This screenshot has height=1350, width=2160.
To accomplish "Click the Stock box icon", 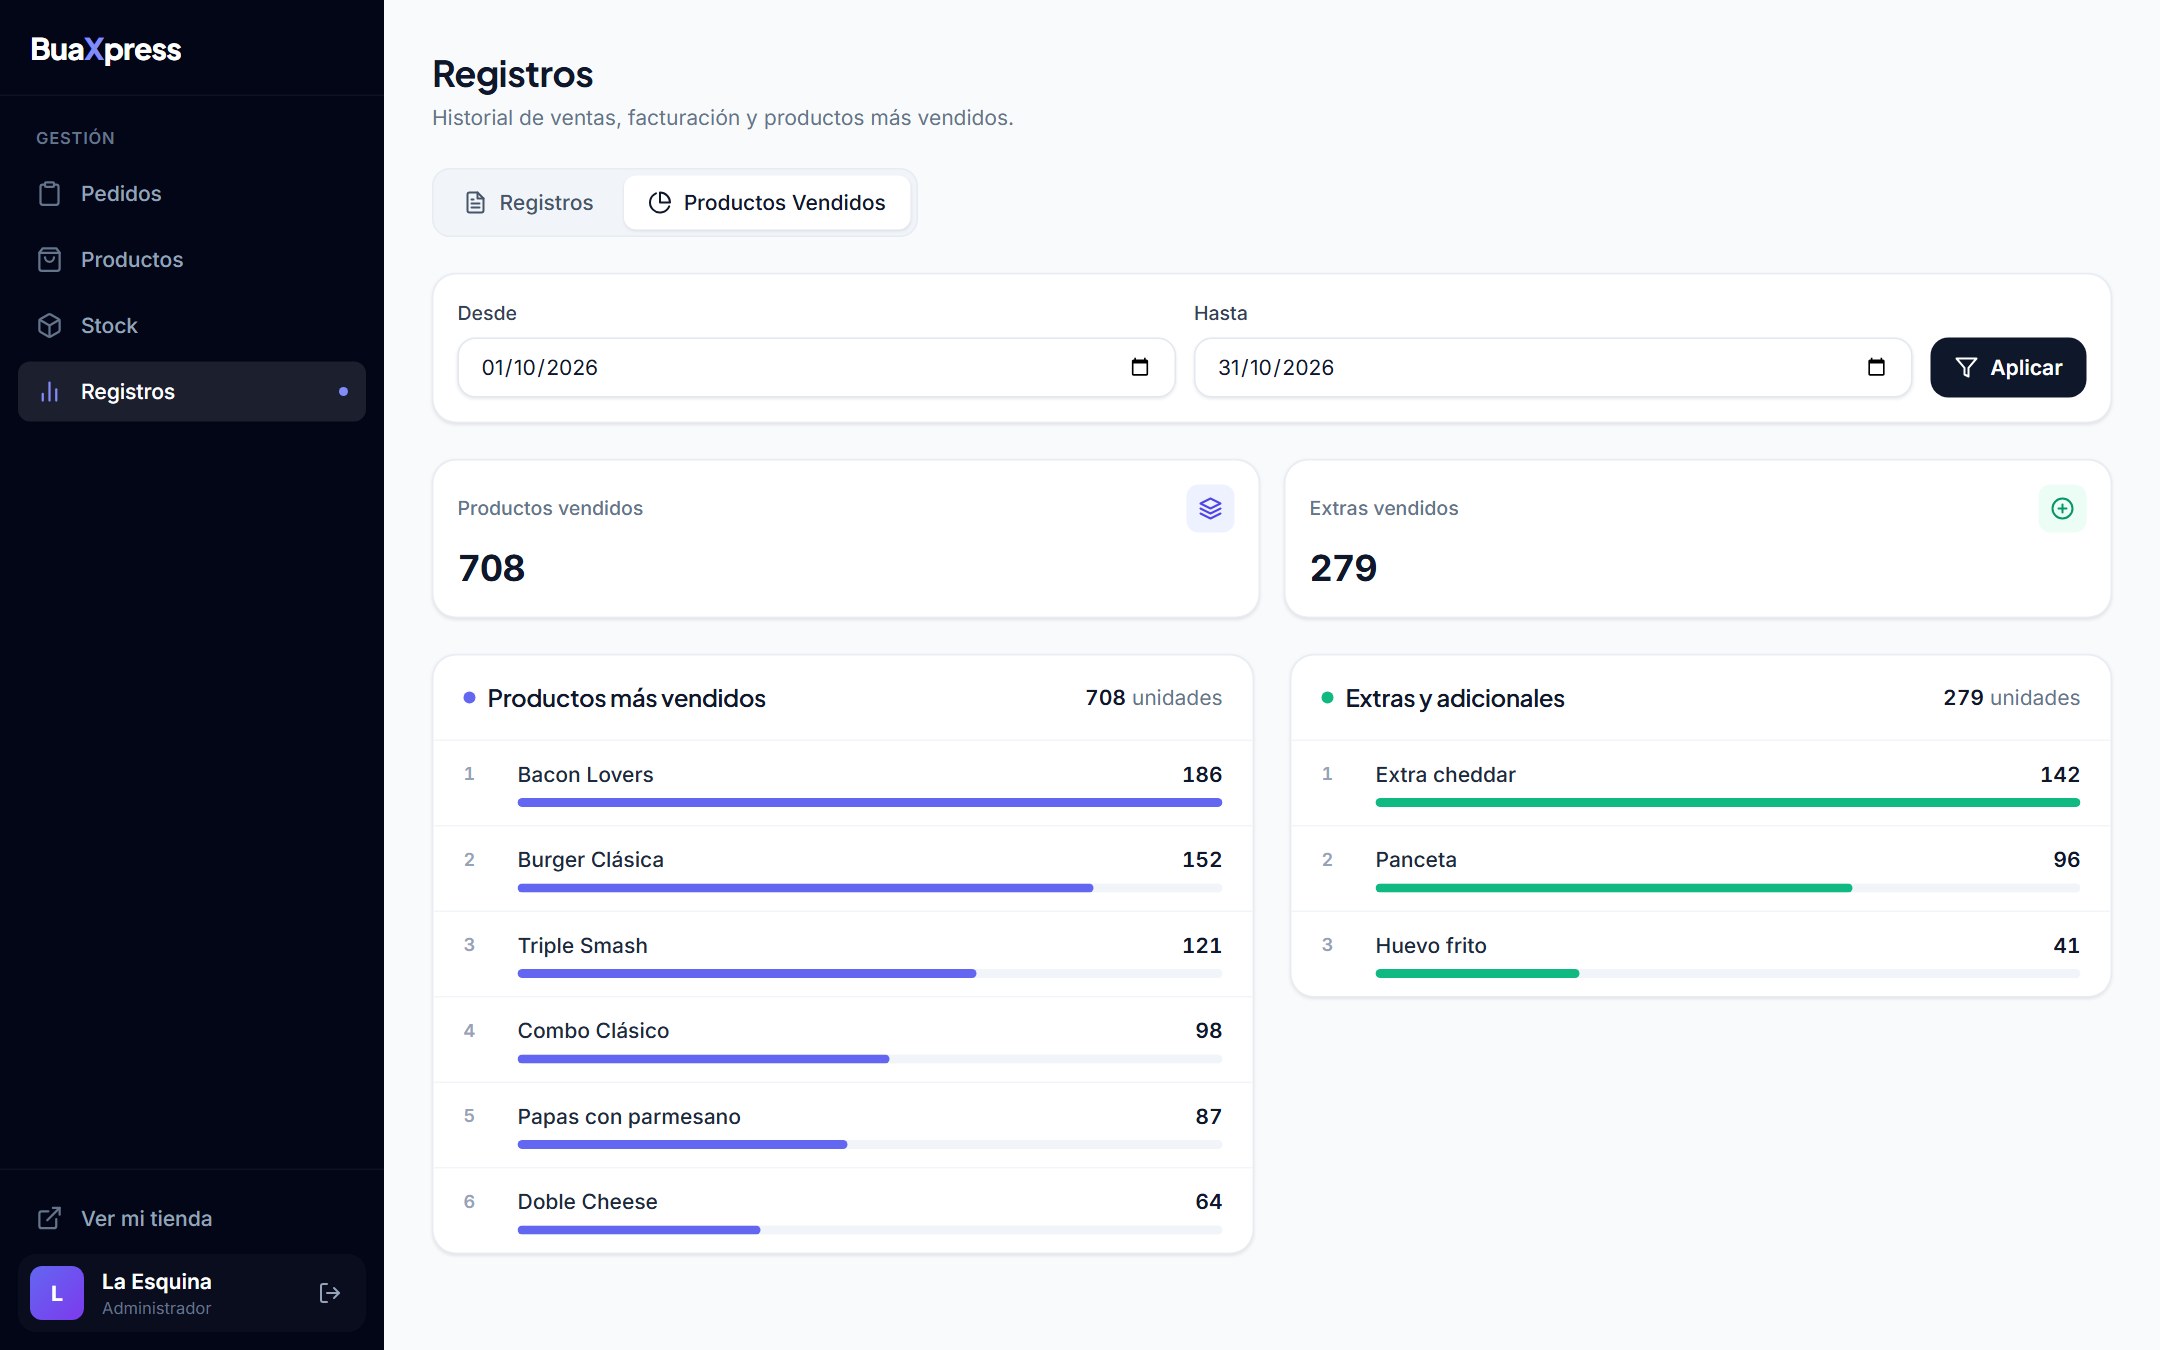I will click(x=49, y=326).
